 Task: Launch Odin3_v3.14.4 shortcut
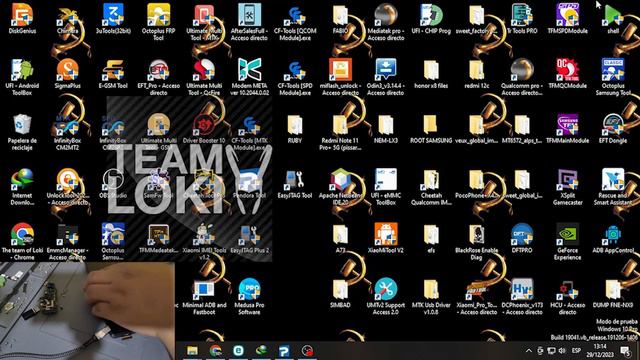coord(386,70)
